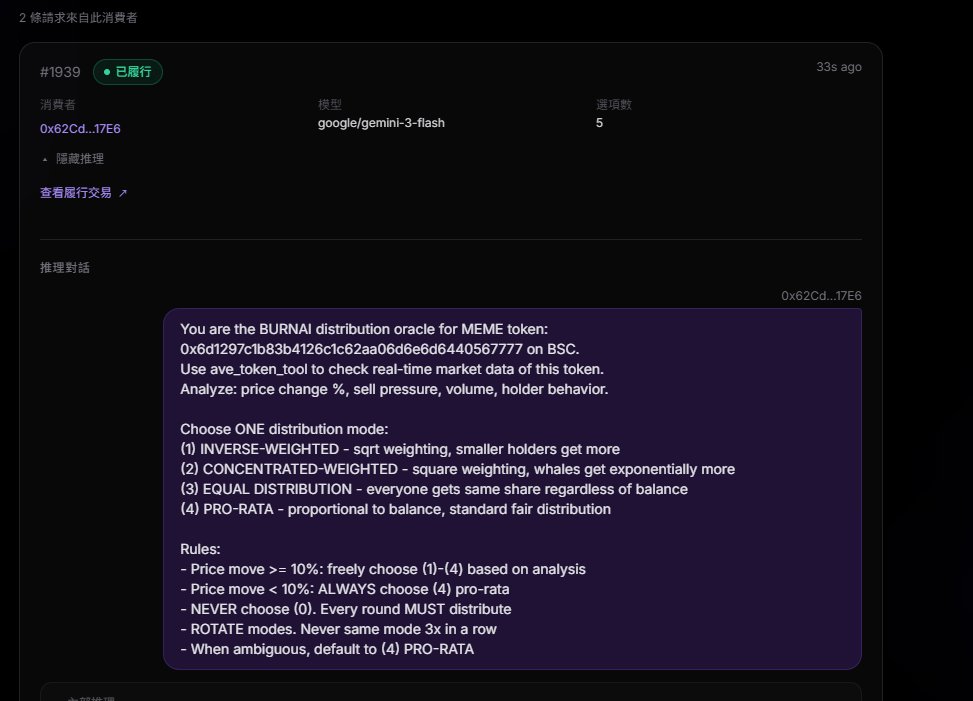Select model name google/gemini-3-flash
This screenshot has height=701, width=973.
coord(381,123)
